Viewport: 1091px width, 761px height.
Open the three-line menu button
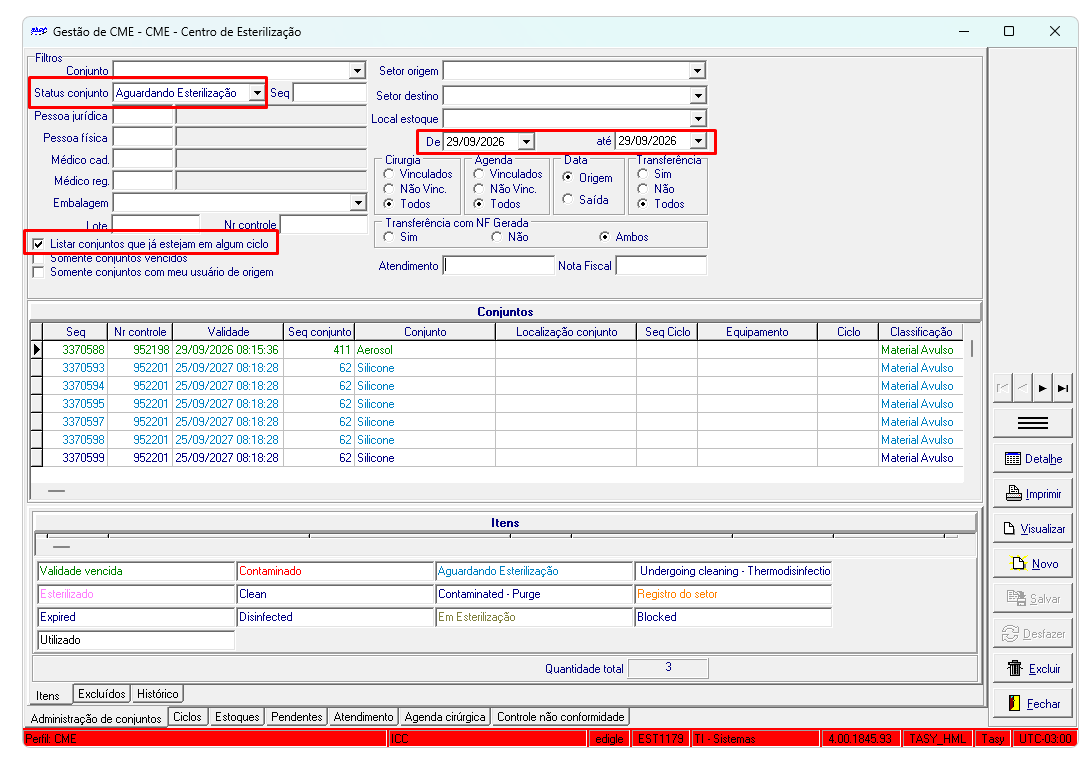tap(1033, 423)
